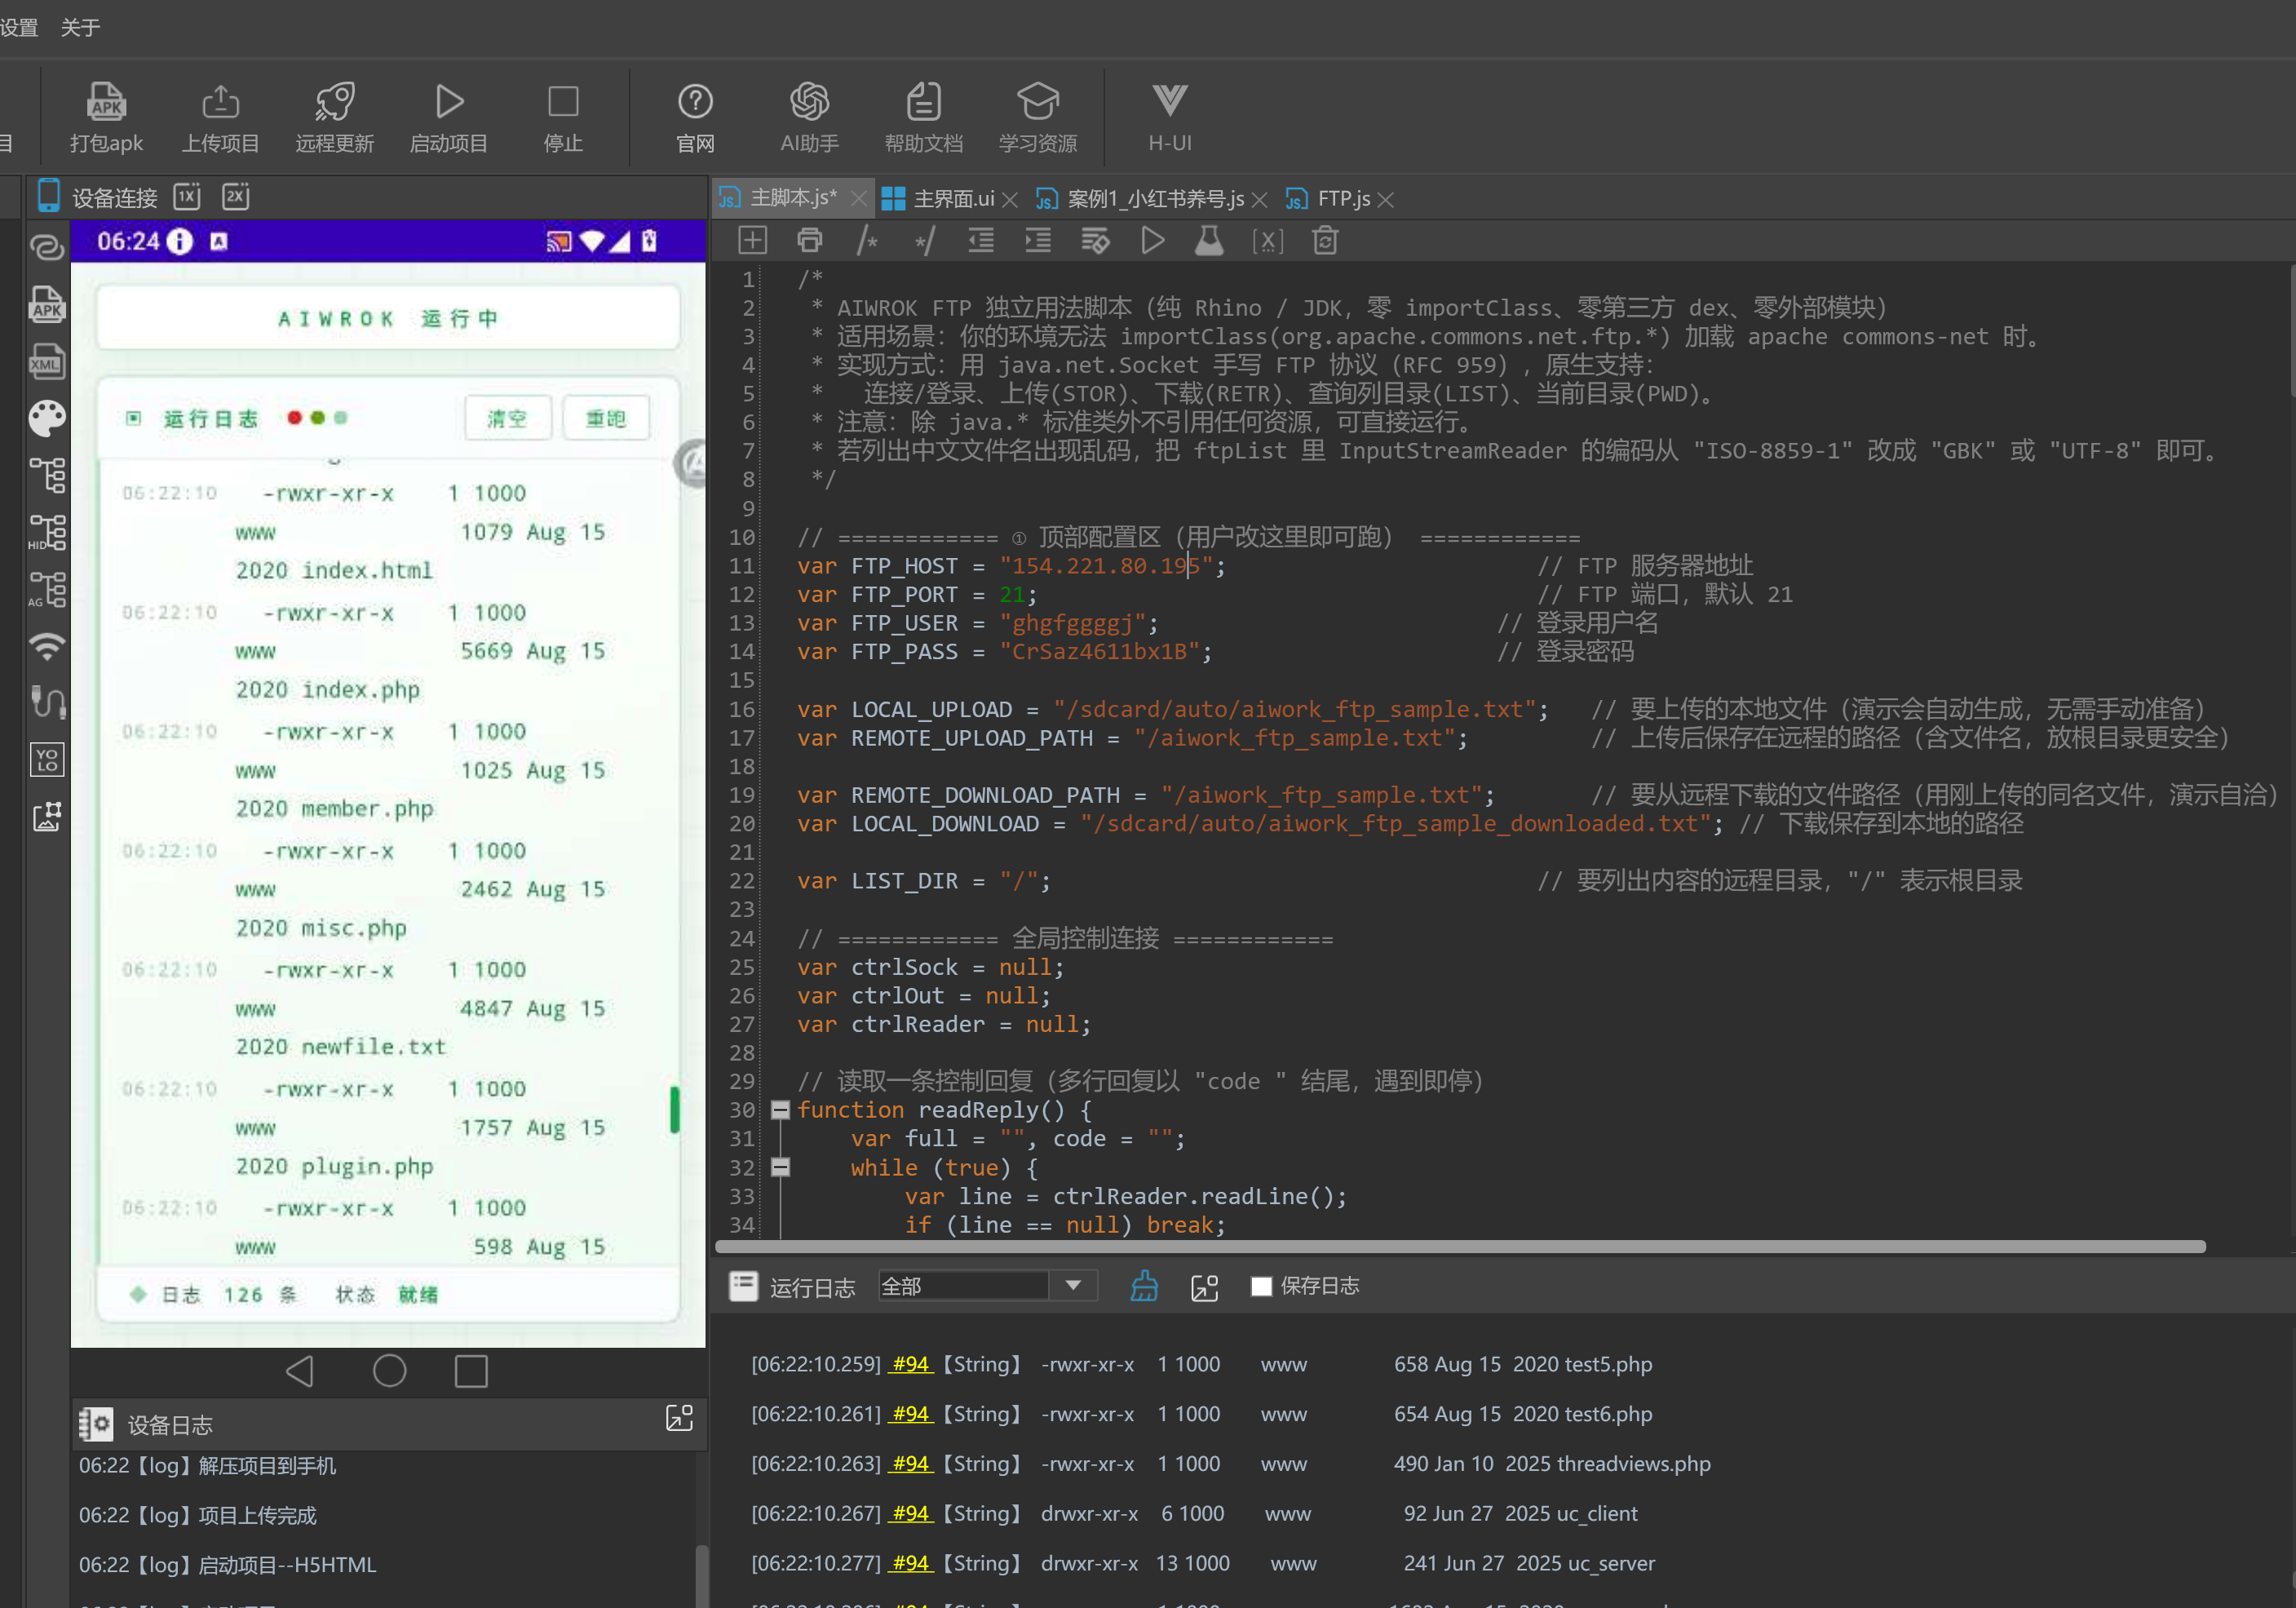Open the AI助手 assistant
The height and width of the screenshot is (1608, 2296).
(x=809, y=117)
